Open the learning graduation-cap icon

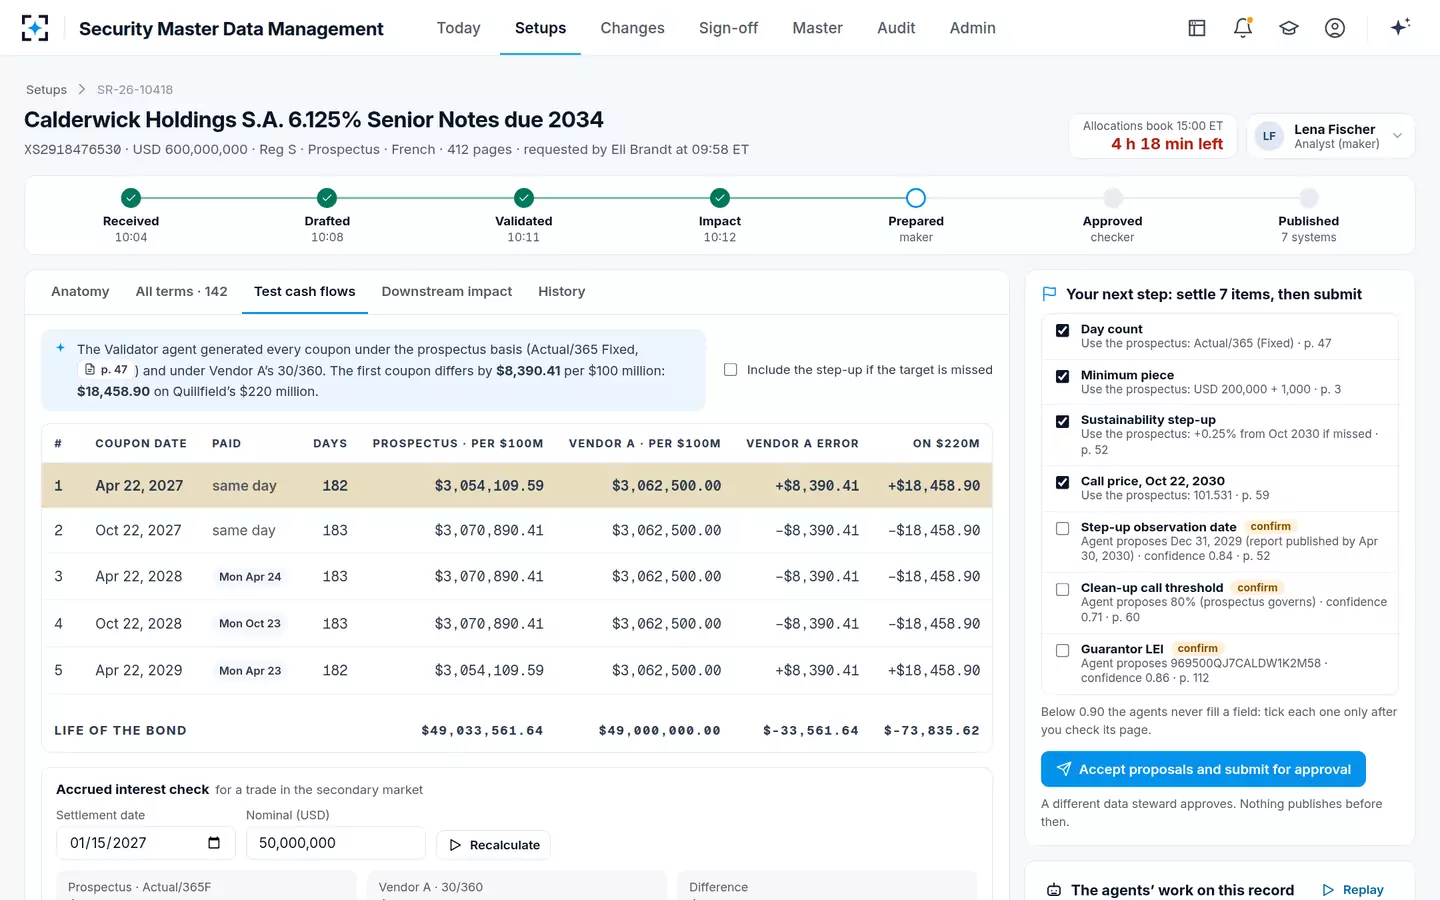coord(1289,28)
